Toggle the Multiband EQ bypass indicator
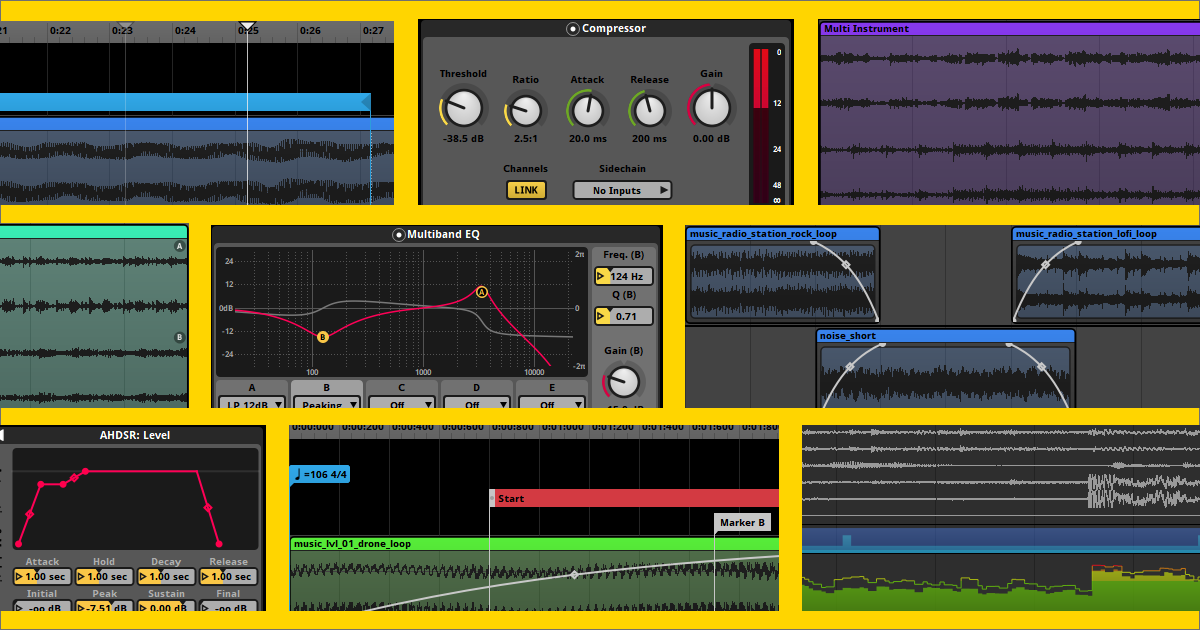 398,235
